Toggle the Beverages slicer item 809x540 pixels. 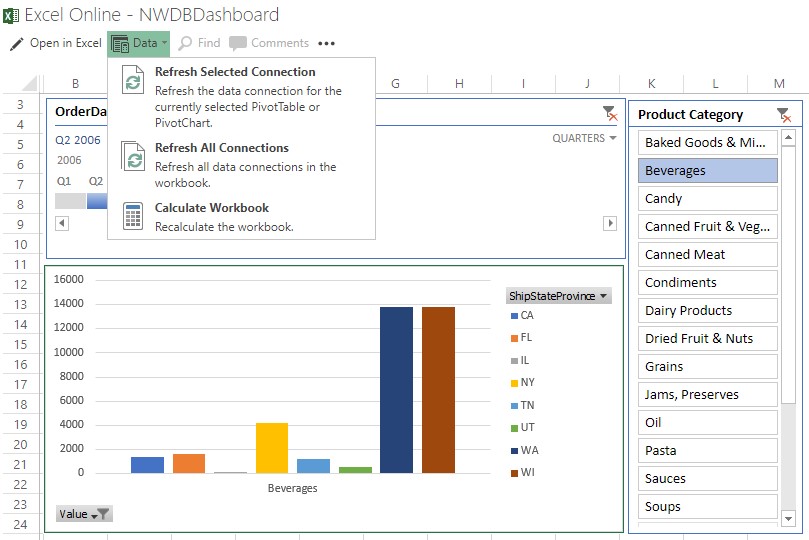(707, 170)
